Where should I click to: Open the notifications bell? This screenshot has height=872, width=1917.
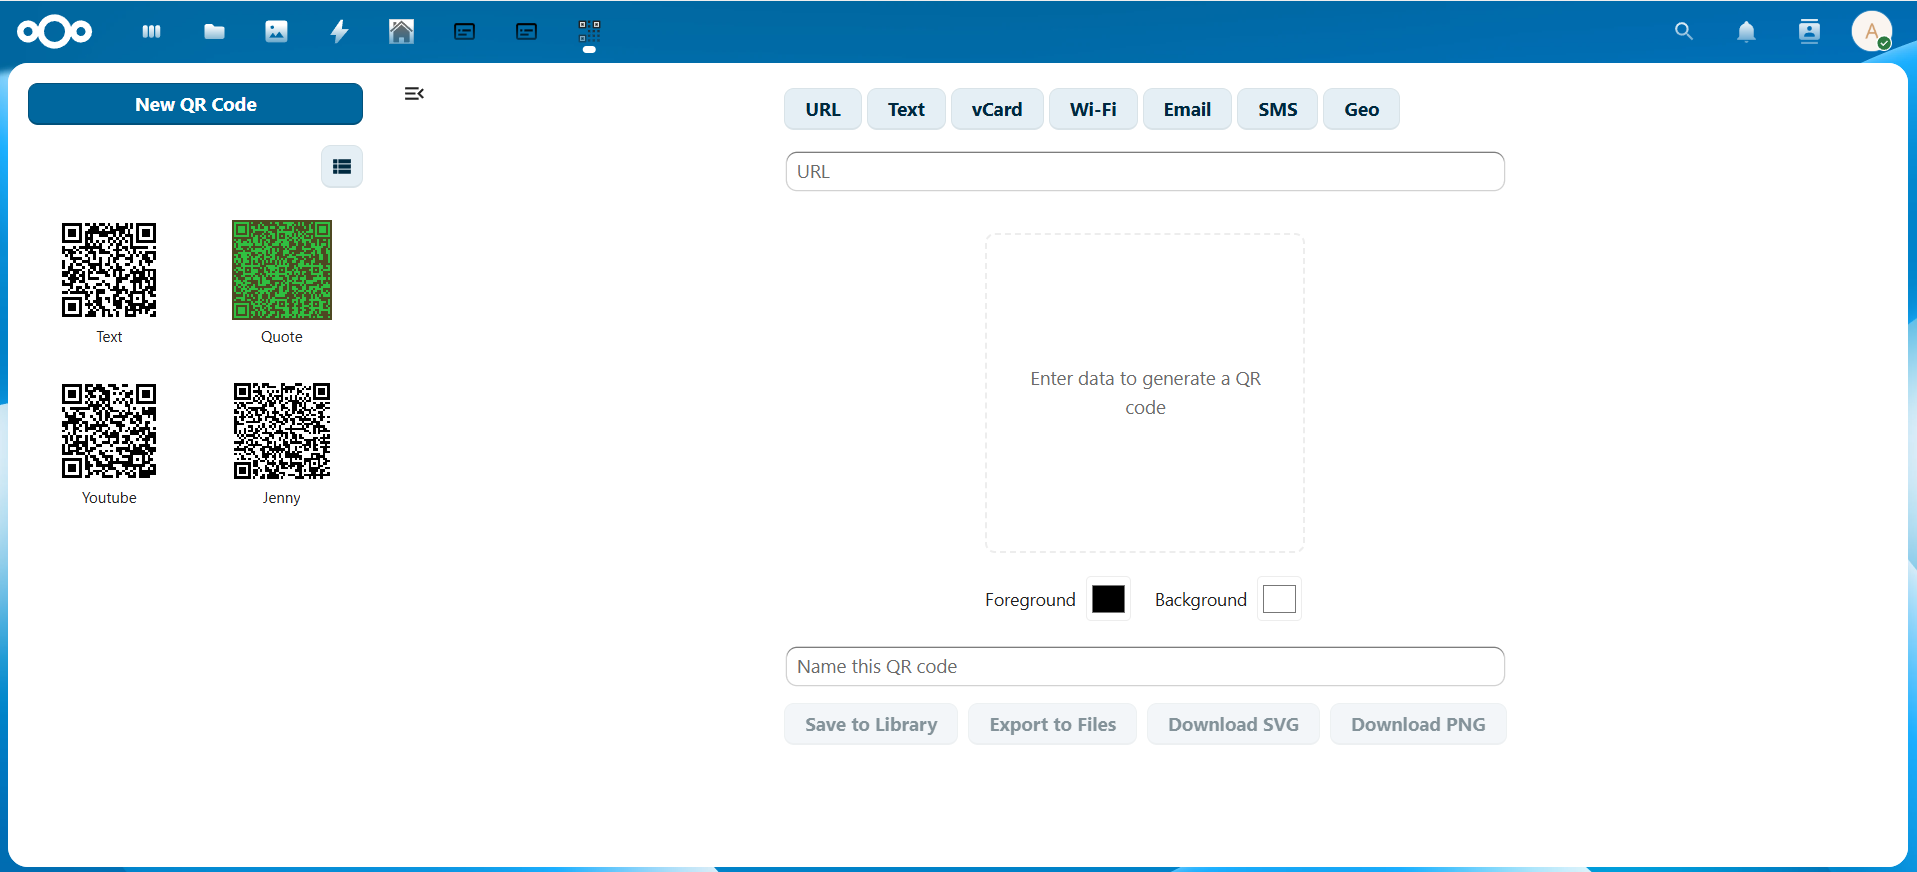(x=1746, y=32)
